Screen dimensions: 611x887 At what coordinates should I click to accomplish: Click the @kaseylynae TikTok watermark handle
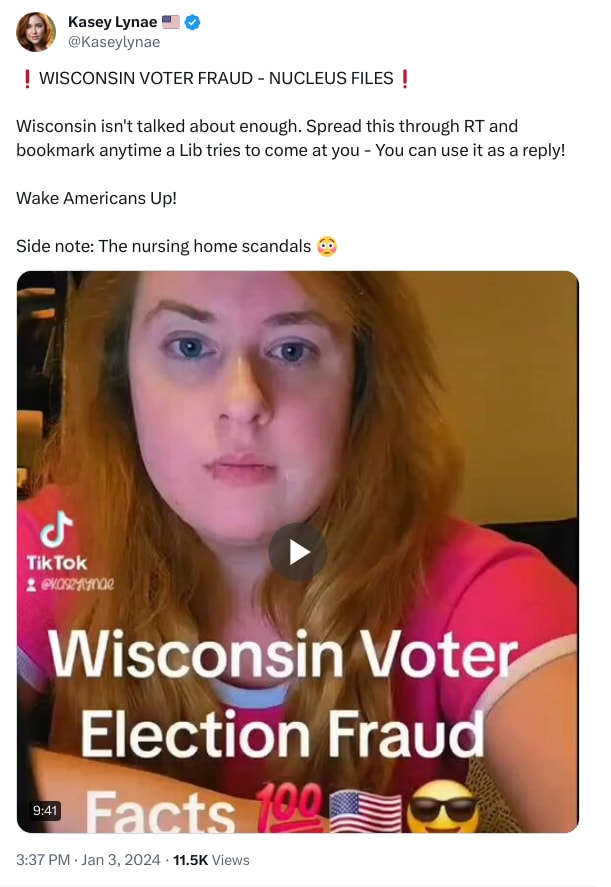pyautogui.click(x=71, y=584)
